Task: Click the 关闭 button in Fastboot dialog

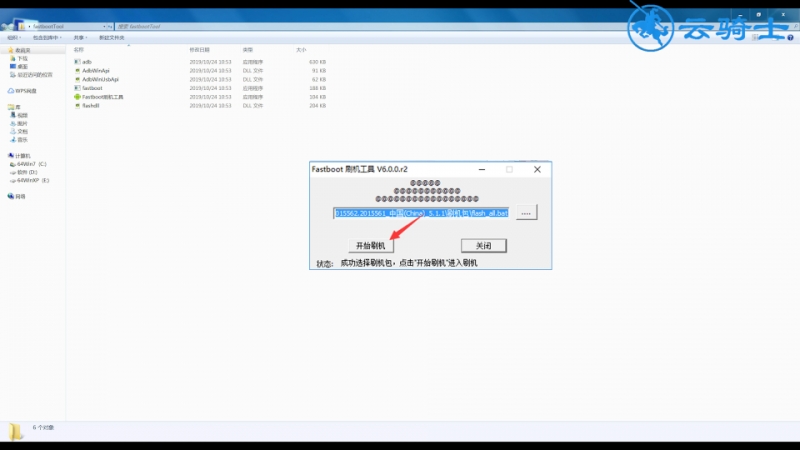Action: coord(484,245)
